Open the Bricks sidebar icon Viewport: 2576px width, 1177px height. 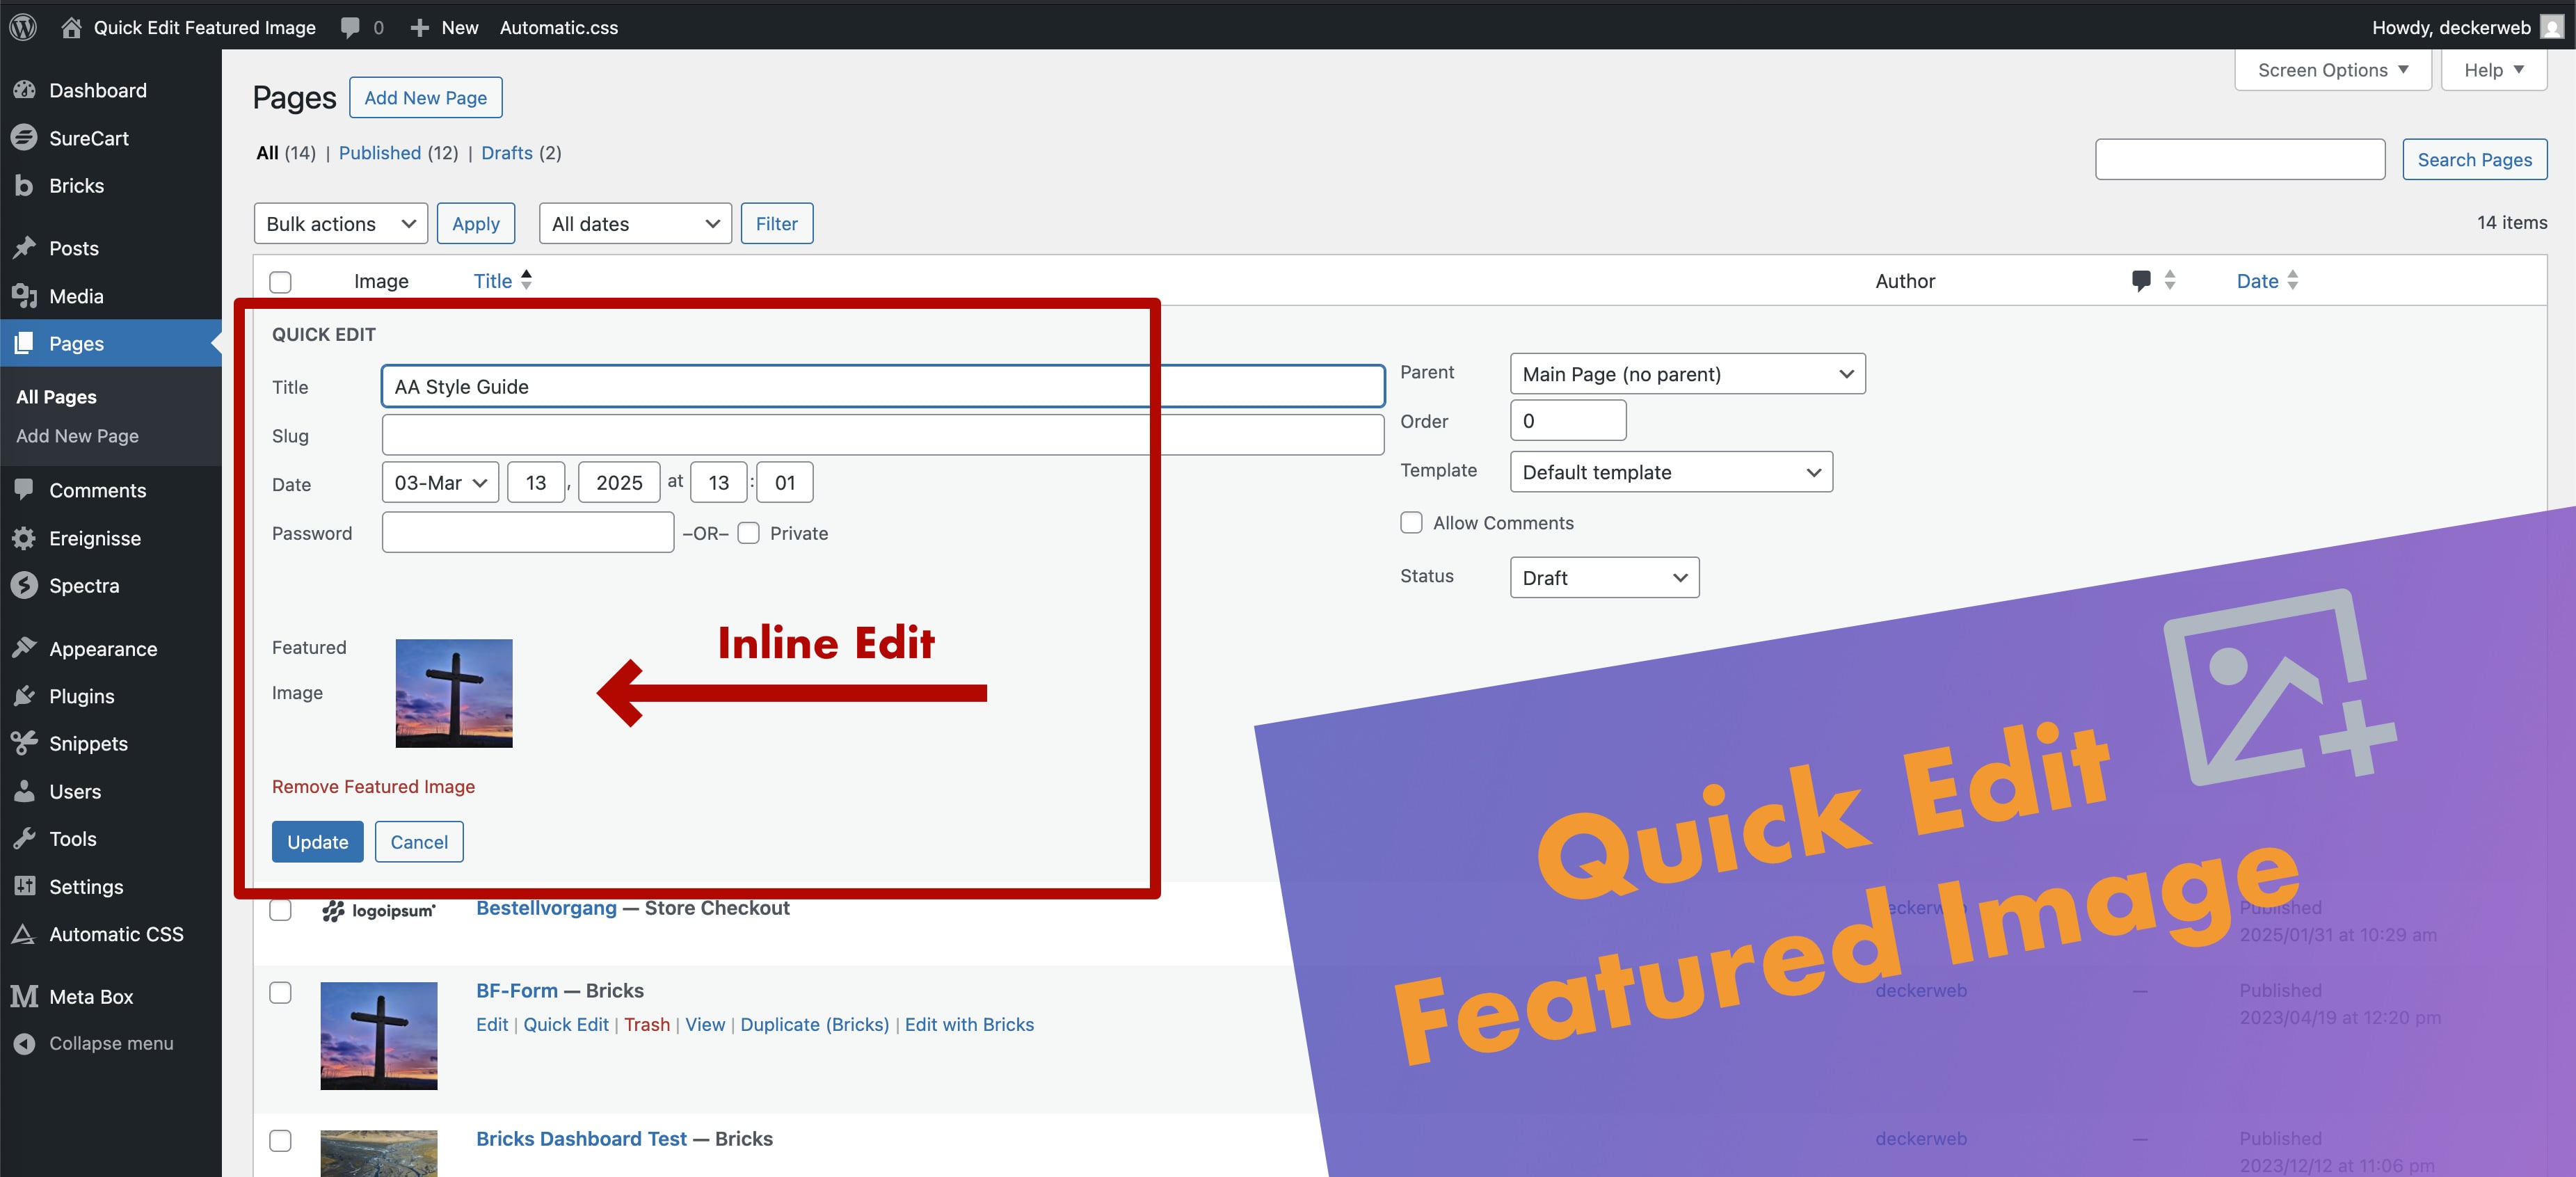click(x=24, y=186)
